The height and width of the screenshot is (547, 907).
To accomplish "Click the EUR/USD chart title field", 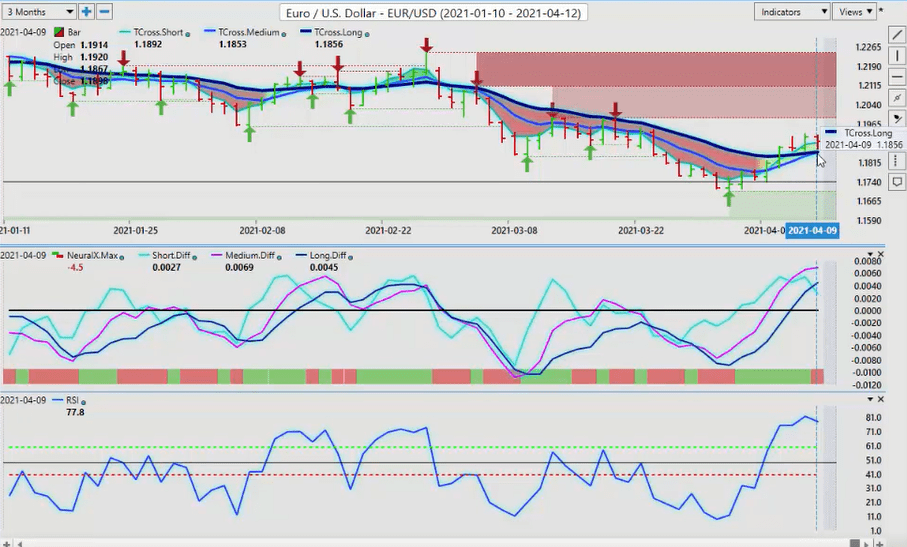I will [x=433, y=12].
